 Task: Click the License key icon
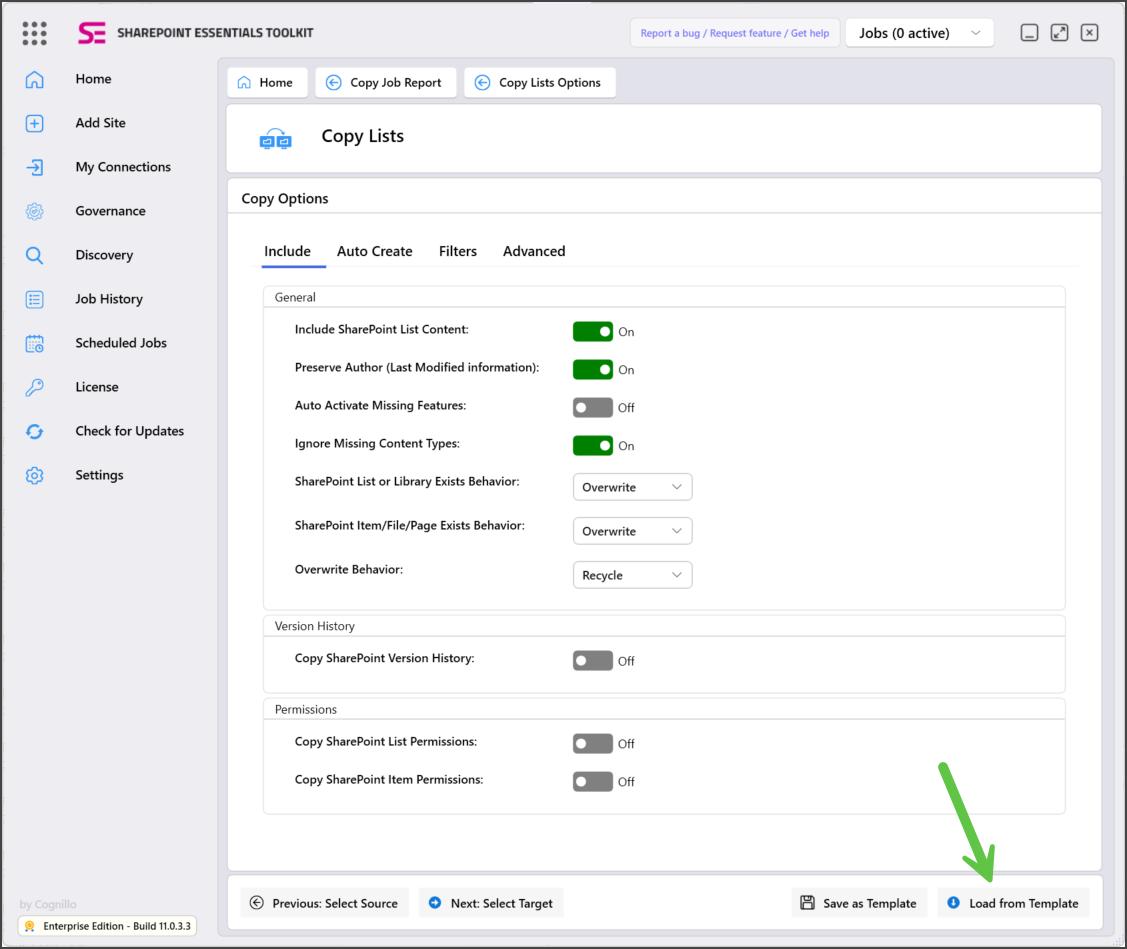pos(34,388)
